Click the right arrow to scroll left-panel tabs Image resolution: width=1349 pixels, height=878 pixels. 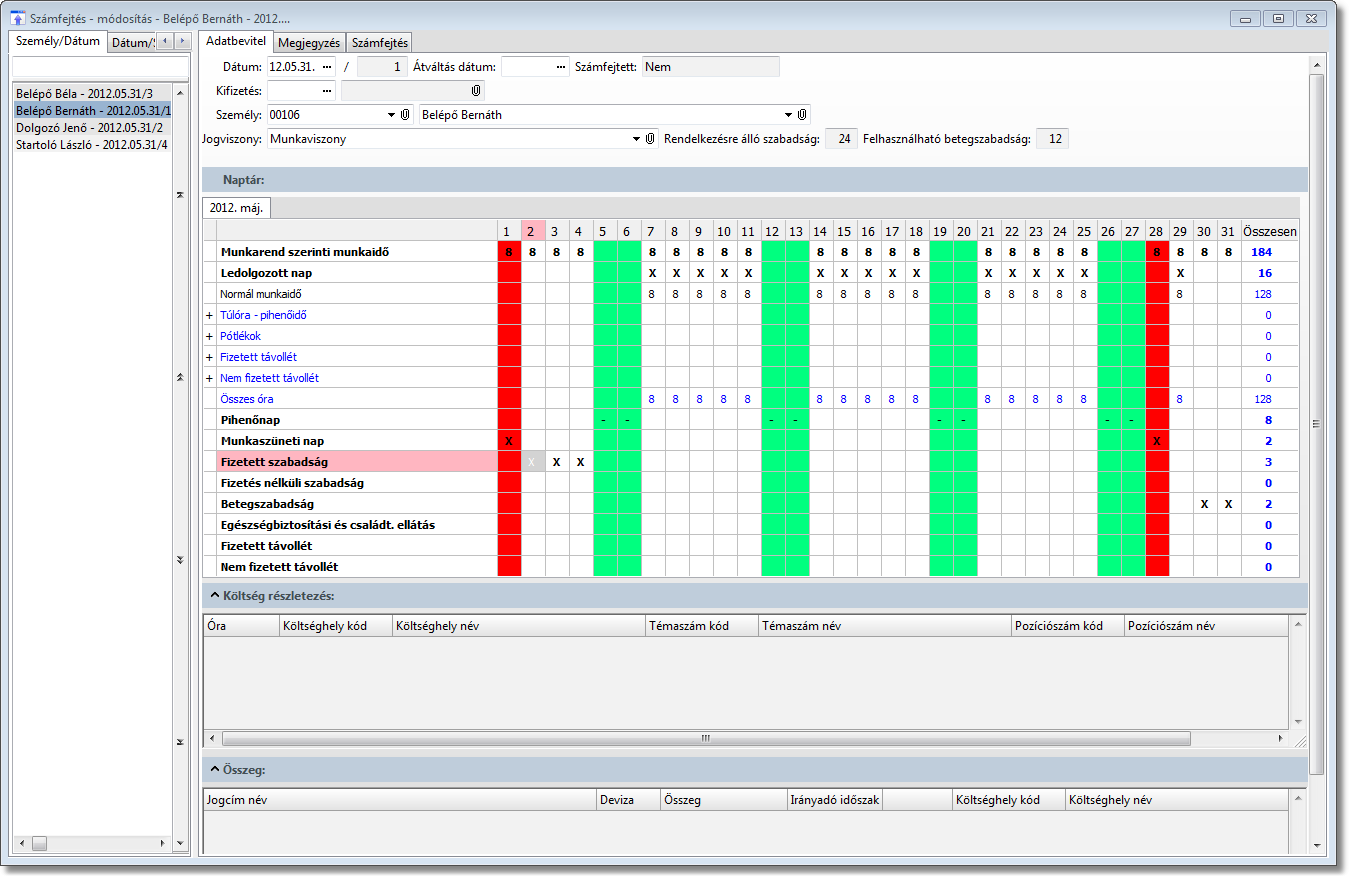(x=182, y=41)
